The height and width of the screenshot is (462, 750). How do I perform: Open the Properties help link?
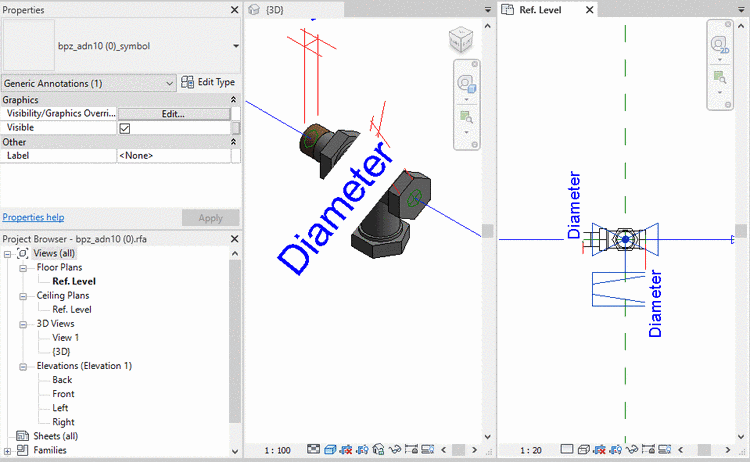click(x=33, y=217)
